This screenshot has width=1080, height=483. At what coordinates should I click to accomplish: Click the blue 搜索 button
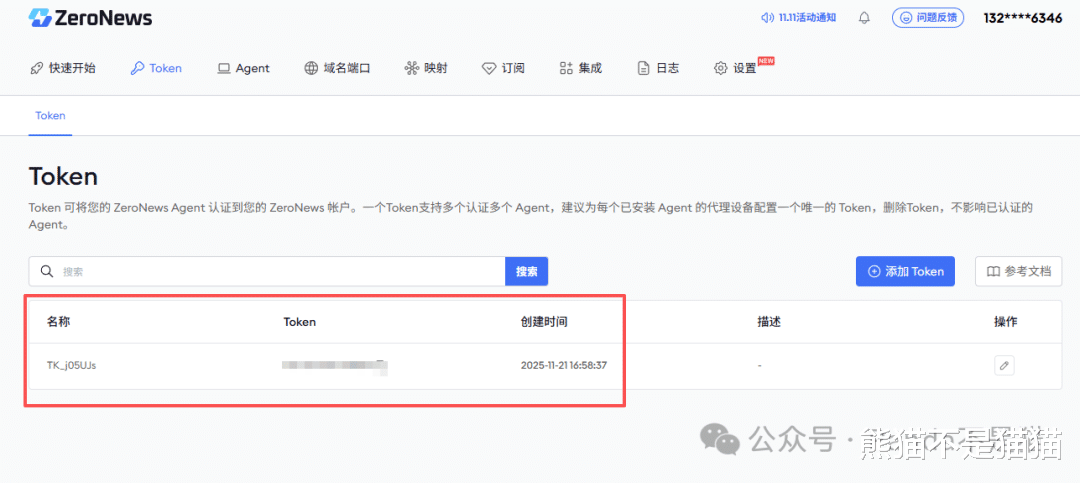[526, 271]
